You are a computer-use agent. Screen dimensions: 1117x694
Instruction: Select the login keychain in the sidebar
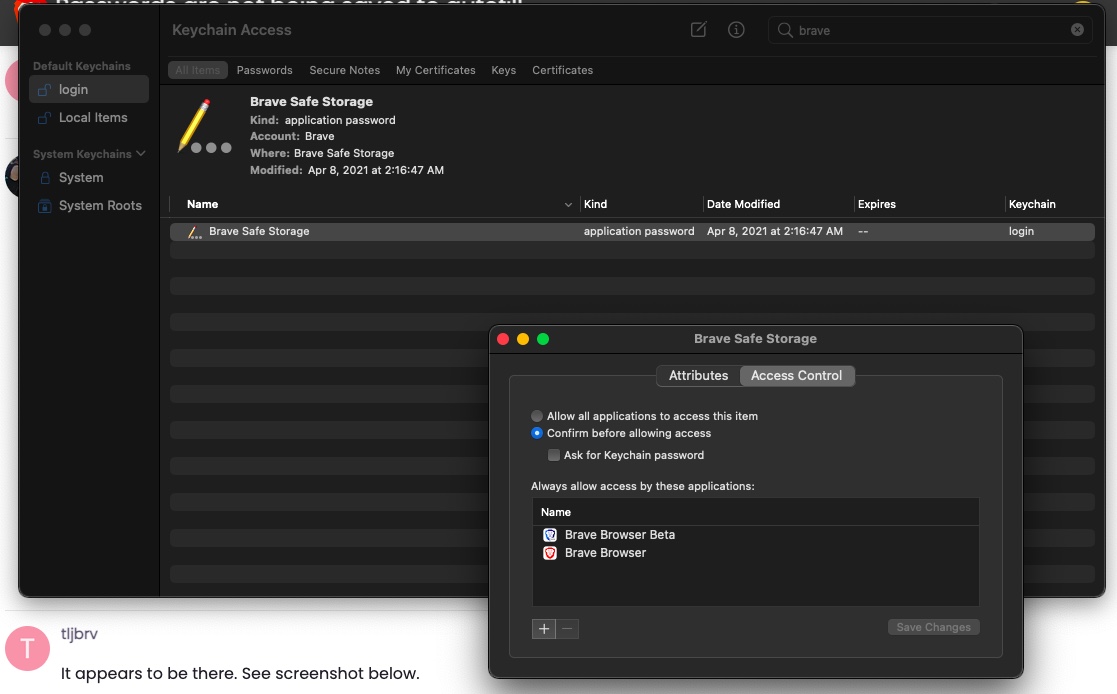(x=89, y=89)
